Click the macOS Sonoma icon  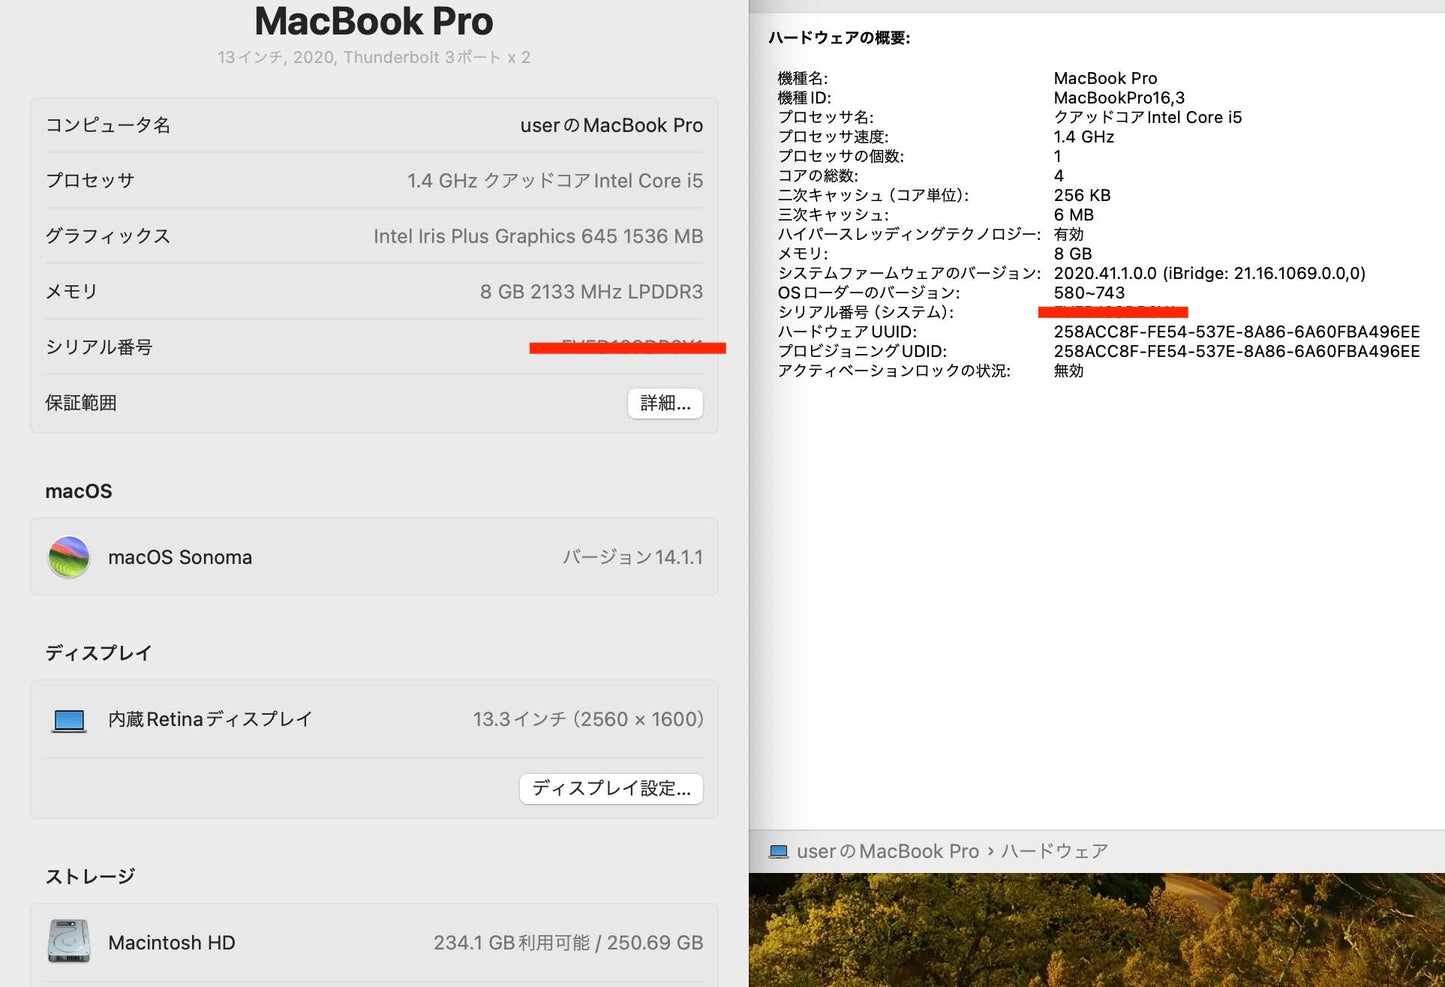tap(69, 557)
